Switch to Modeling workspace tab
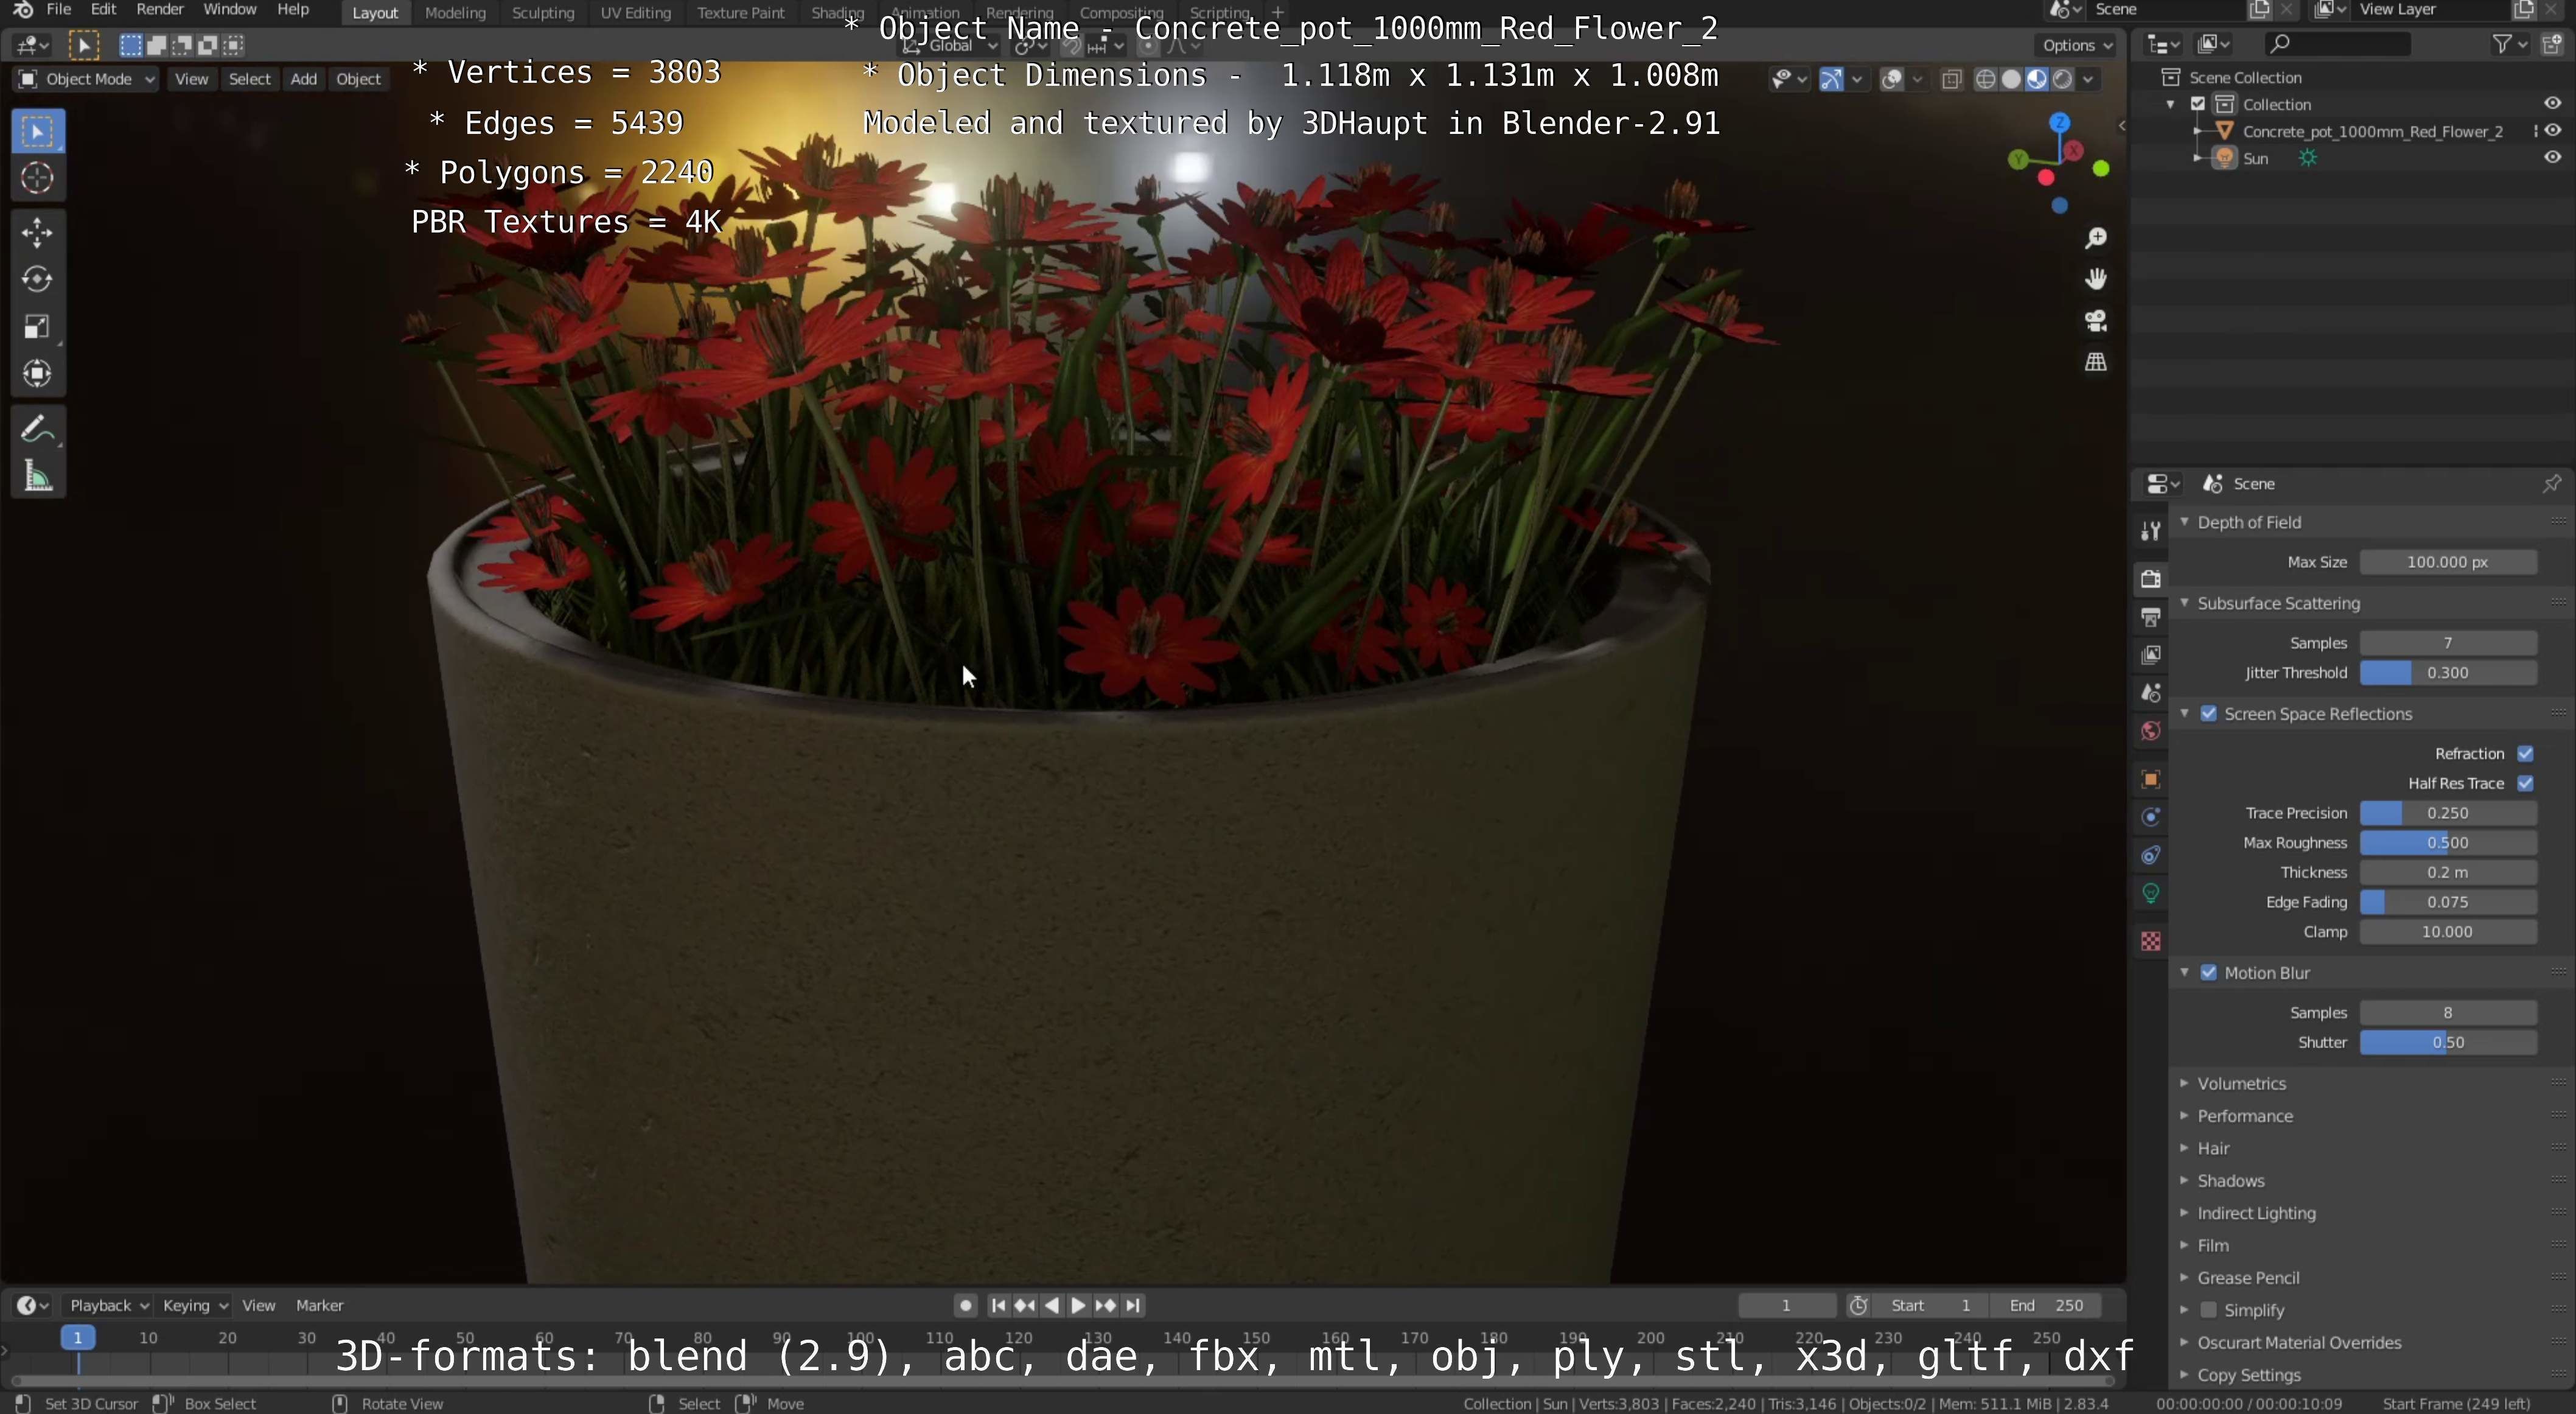Image resolution: width=2576 pixels, height=1414 pixels. pos(455,13)
